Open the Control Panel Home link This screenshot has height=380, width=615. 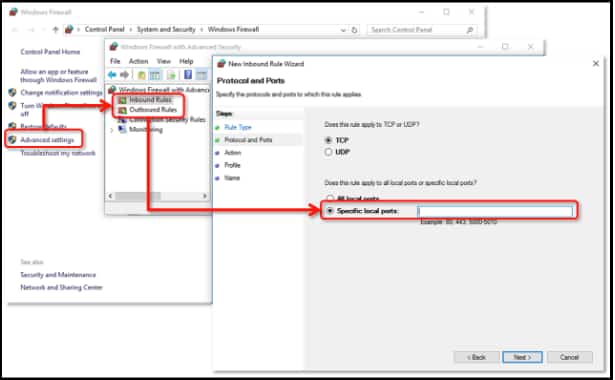(50, 52)
